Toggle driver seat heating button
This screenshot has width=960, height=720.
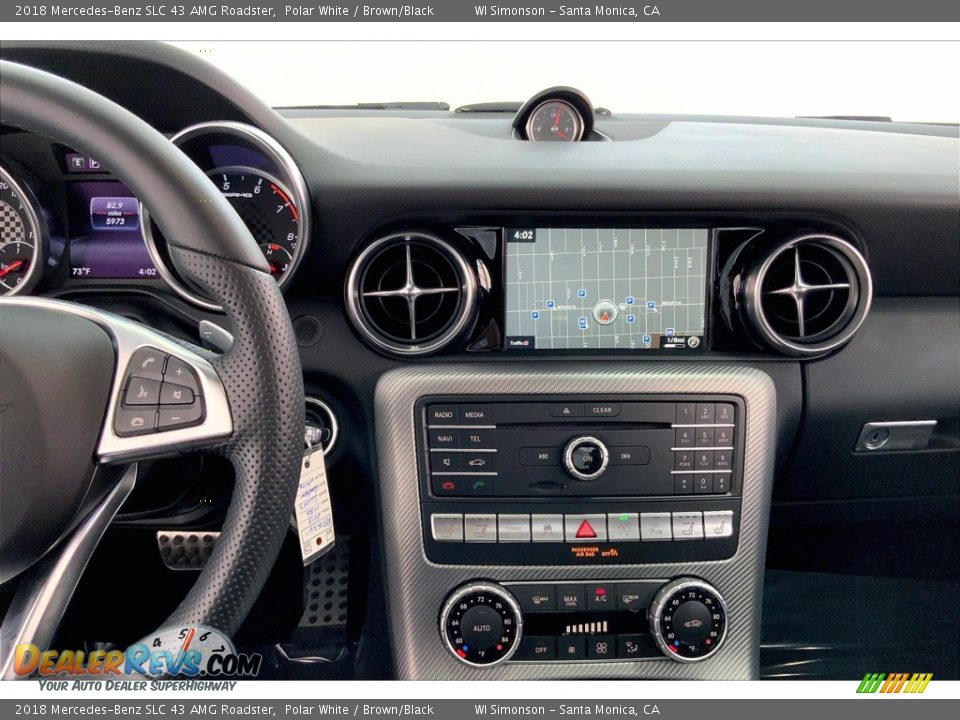(x=448, y=528)
